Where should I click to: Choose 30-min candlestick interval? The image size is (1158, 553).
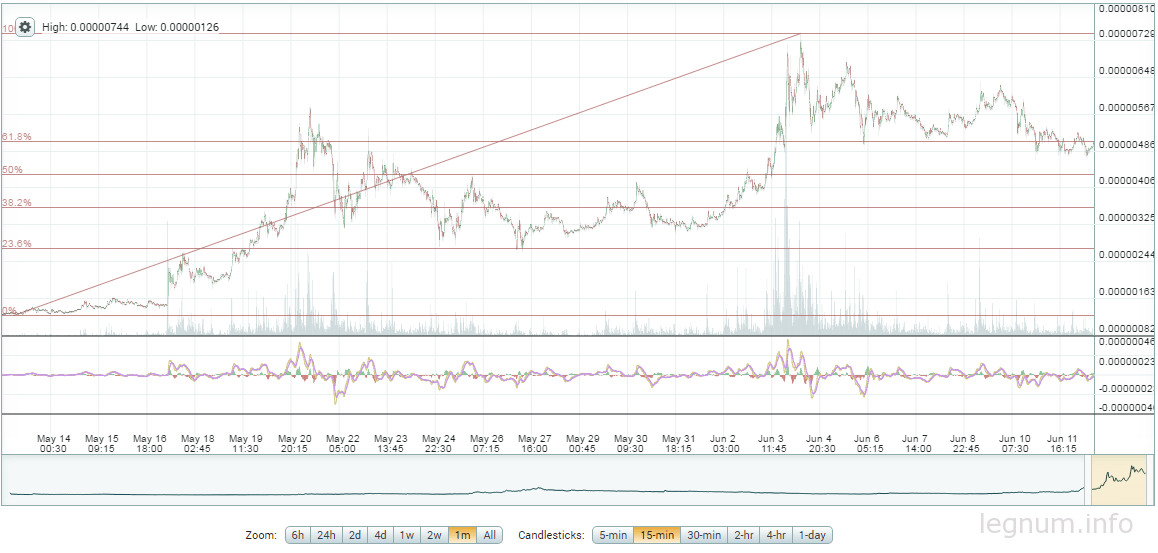[x=703, y=535]
